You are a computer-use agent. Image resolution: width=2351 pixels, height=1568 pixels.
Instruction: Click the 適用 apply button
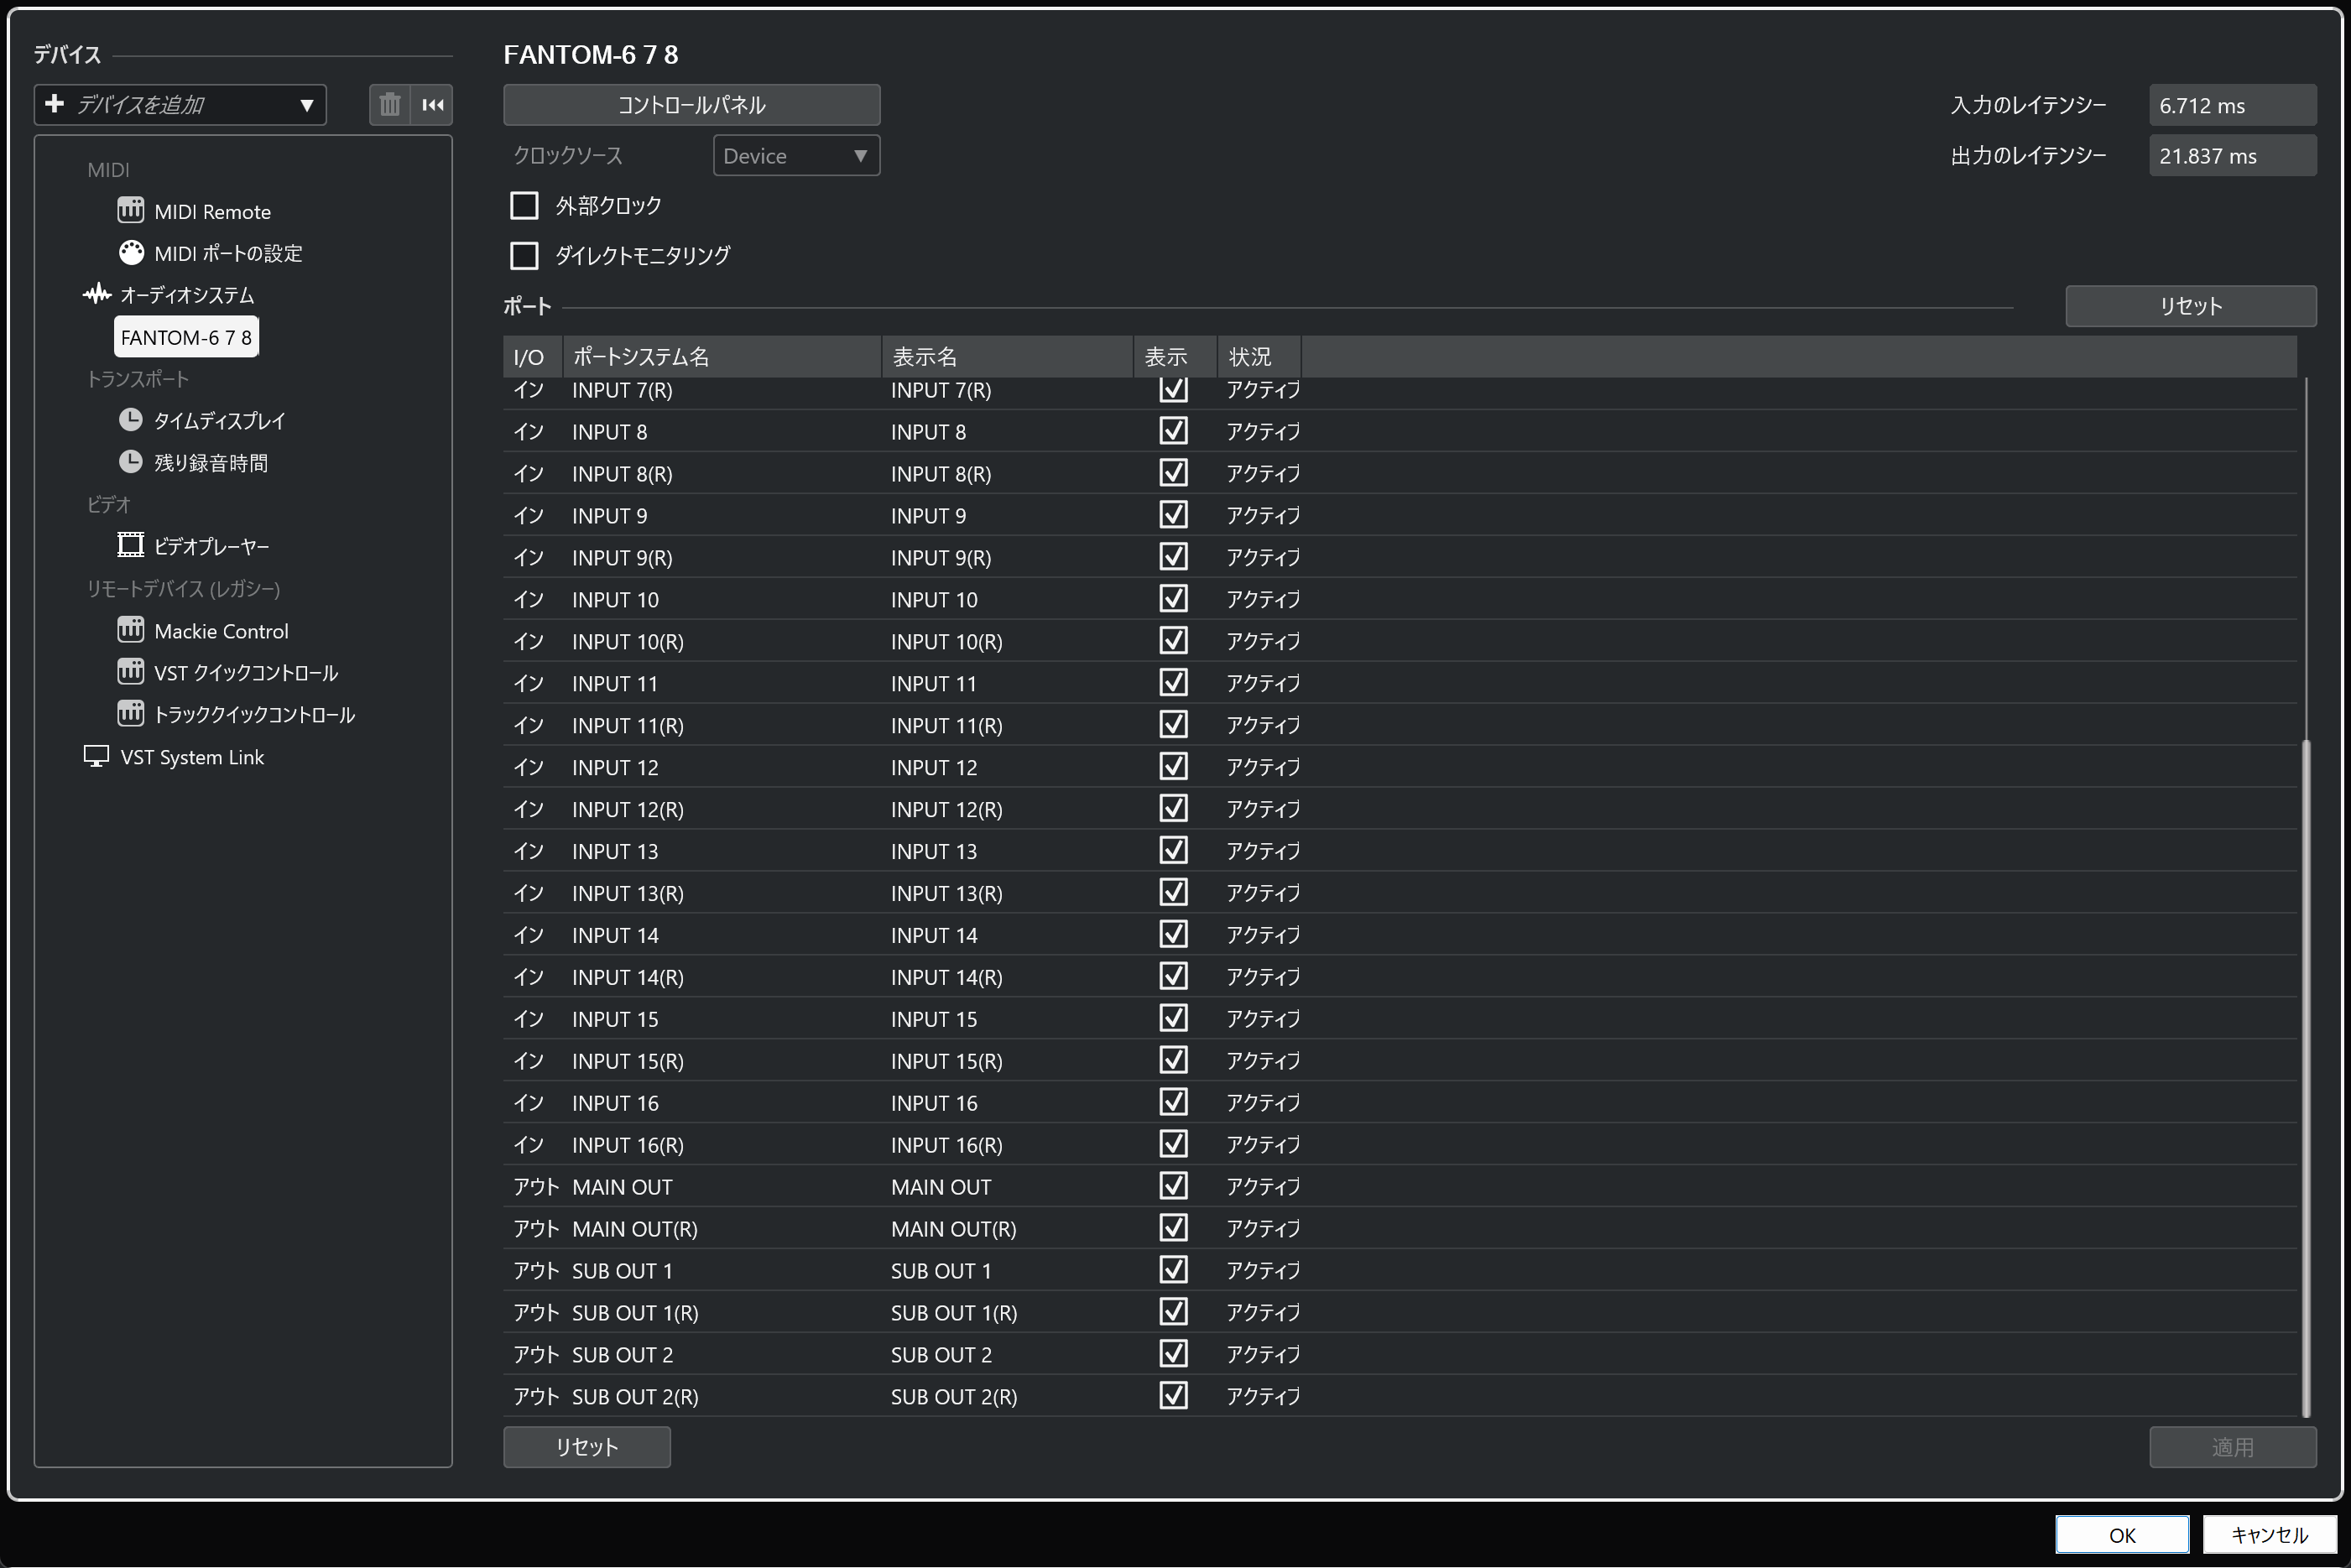2232,1447
